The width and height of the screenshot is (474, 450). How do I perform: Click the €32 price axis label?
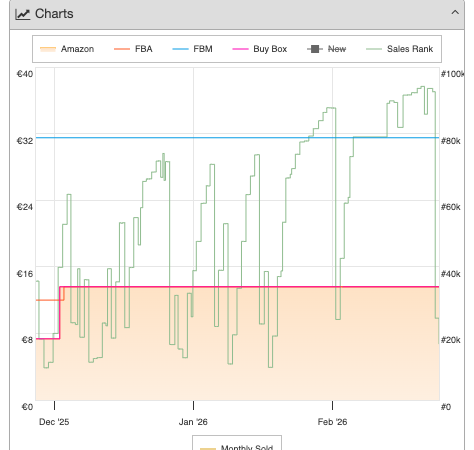pos(25,141)
